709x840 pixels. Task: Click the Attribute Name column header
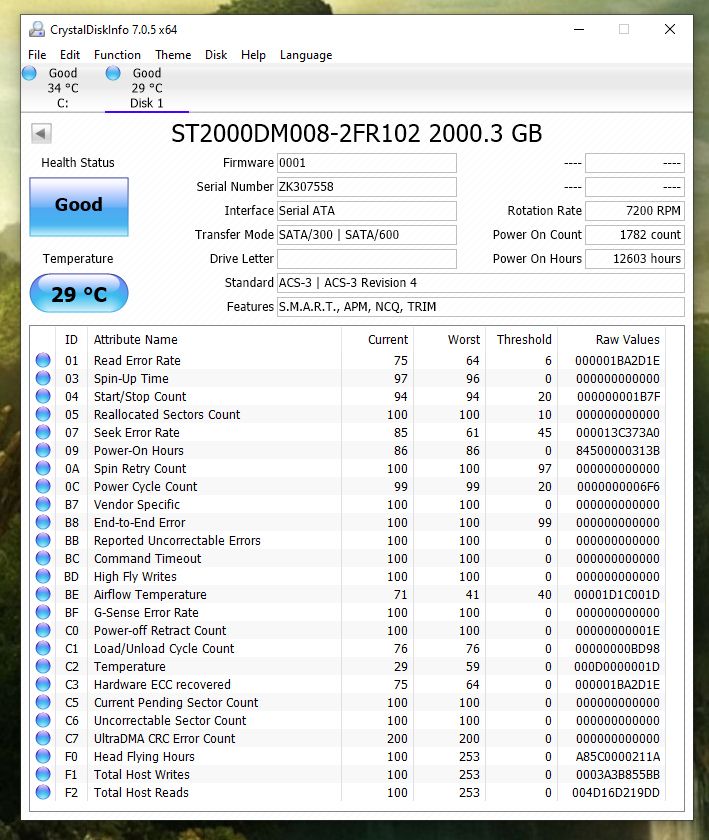click(136, 340)
